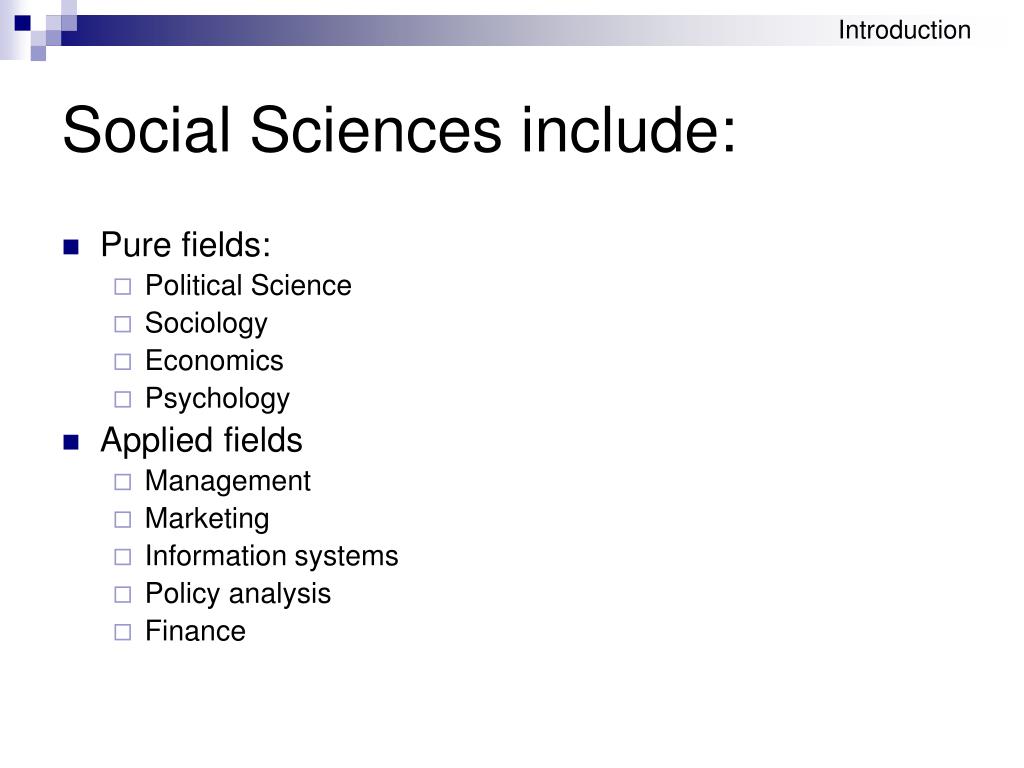This screenshot has width=1024, height=768.
Task: Click the Introduction header label
Action: click(904, 30)
